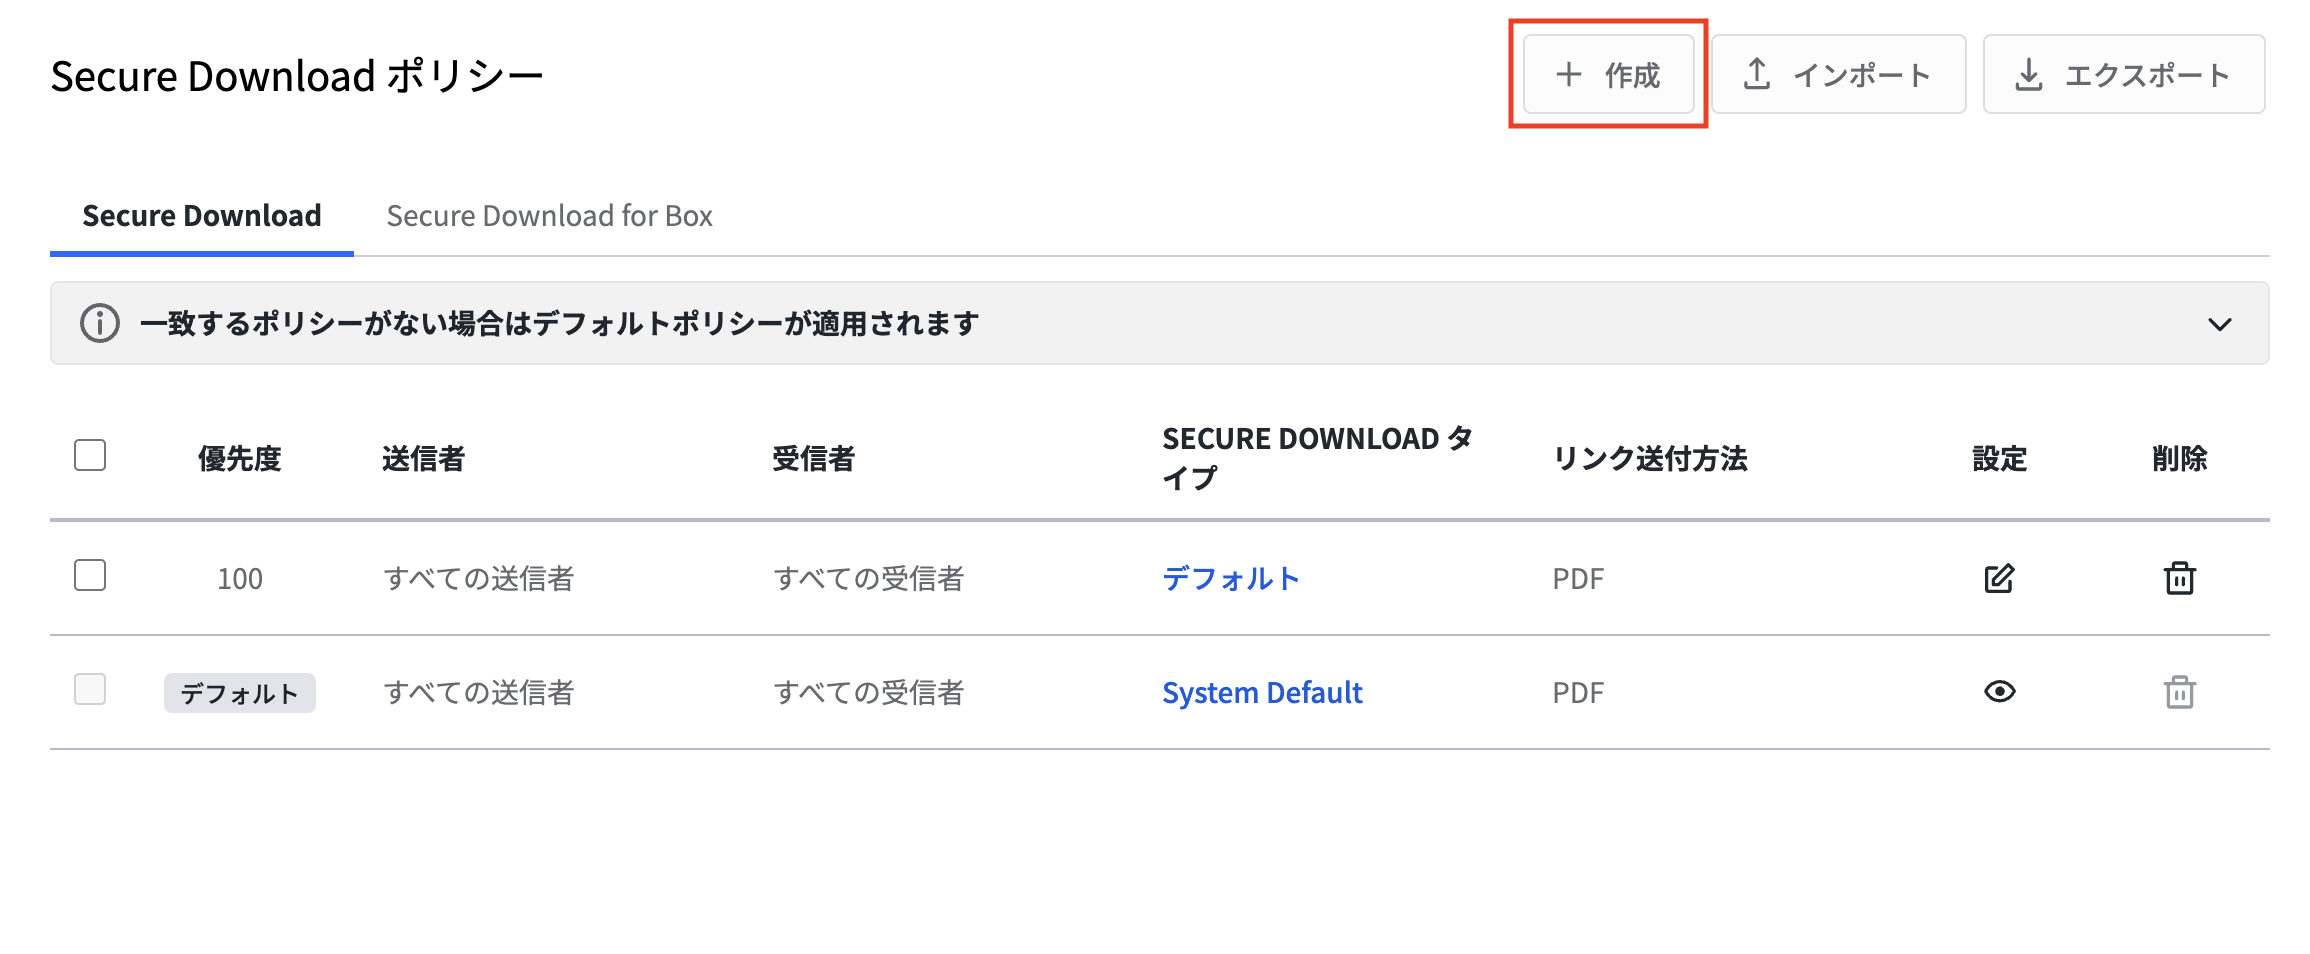Click すべての受信者 in the priority 100 row
2310x954 pixels.
pos(869,579)
